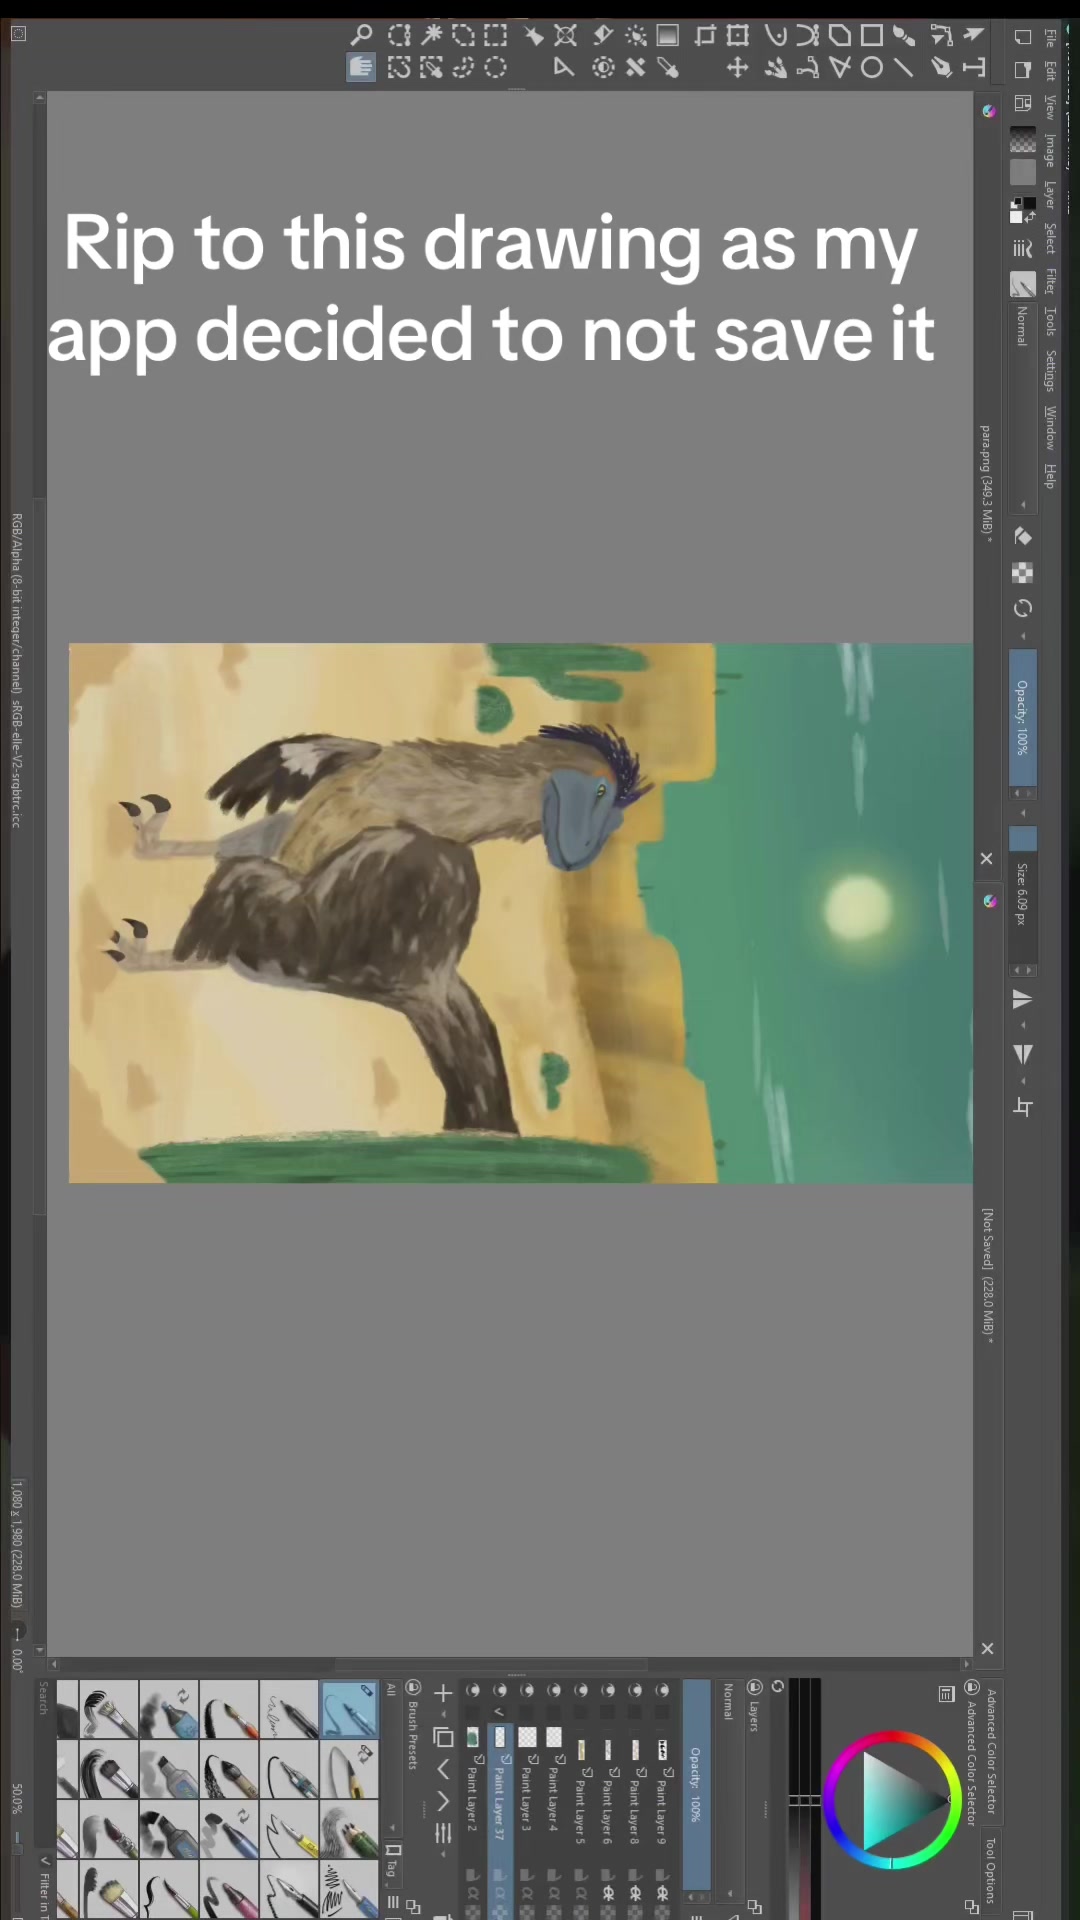1080x1920 pixels.
Task: Hide Paint Layer 5 with its eye icon
Action: coord(581,1690)
